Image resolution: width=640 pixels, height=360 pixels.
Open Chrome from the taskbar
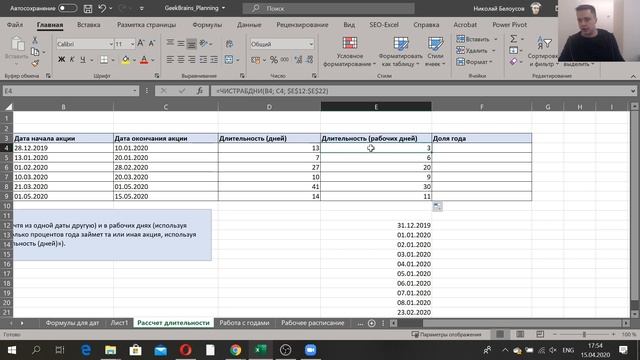point(236,350)
